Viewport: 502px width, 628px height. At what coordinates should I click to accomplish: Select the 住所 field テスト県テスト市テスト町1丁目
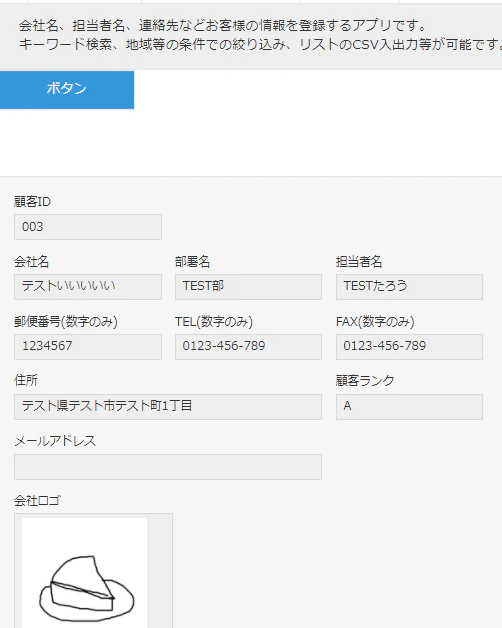coord(168,407)
